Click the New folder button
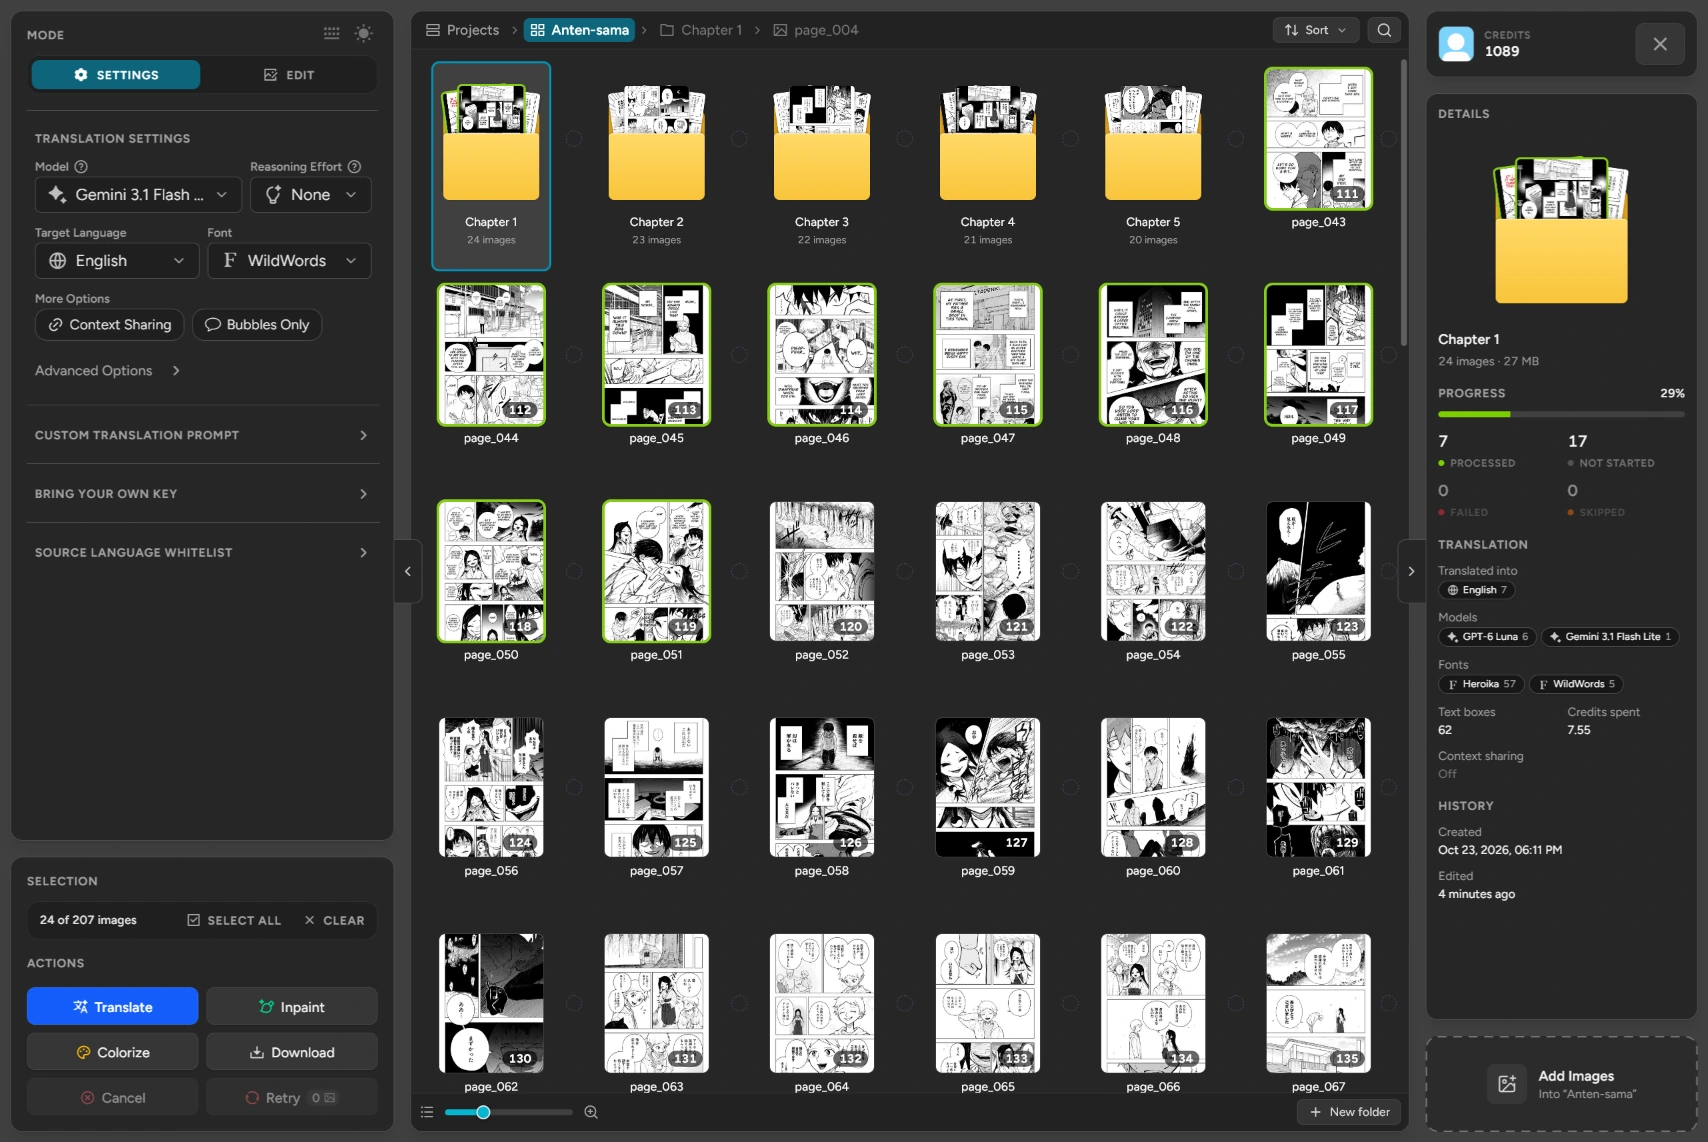Screen dimensions: 1708x1142 coord(1349,1112)
